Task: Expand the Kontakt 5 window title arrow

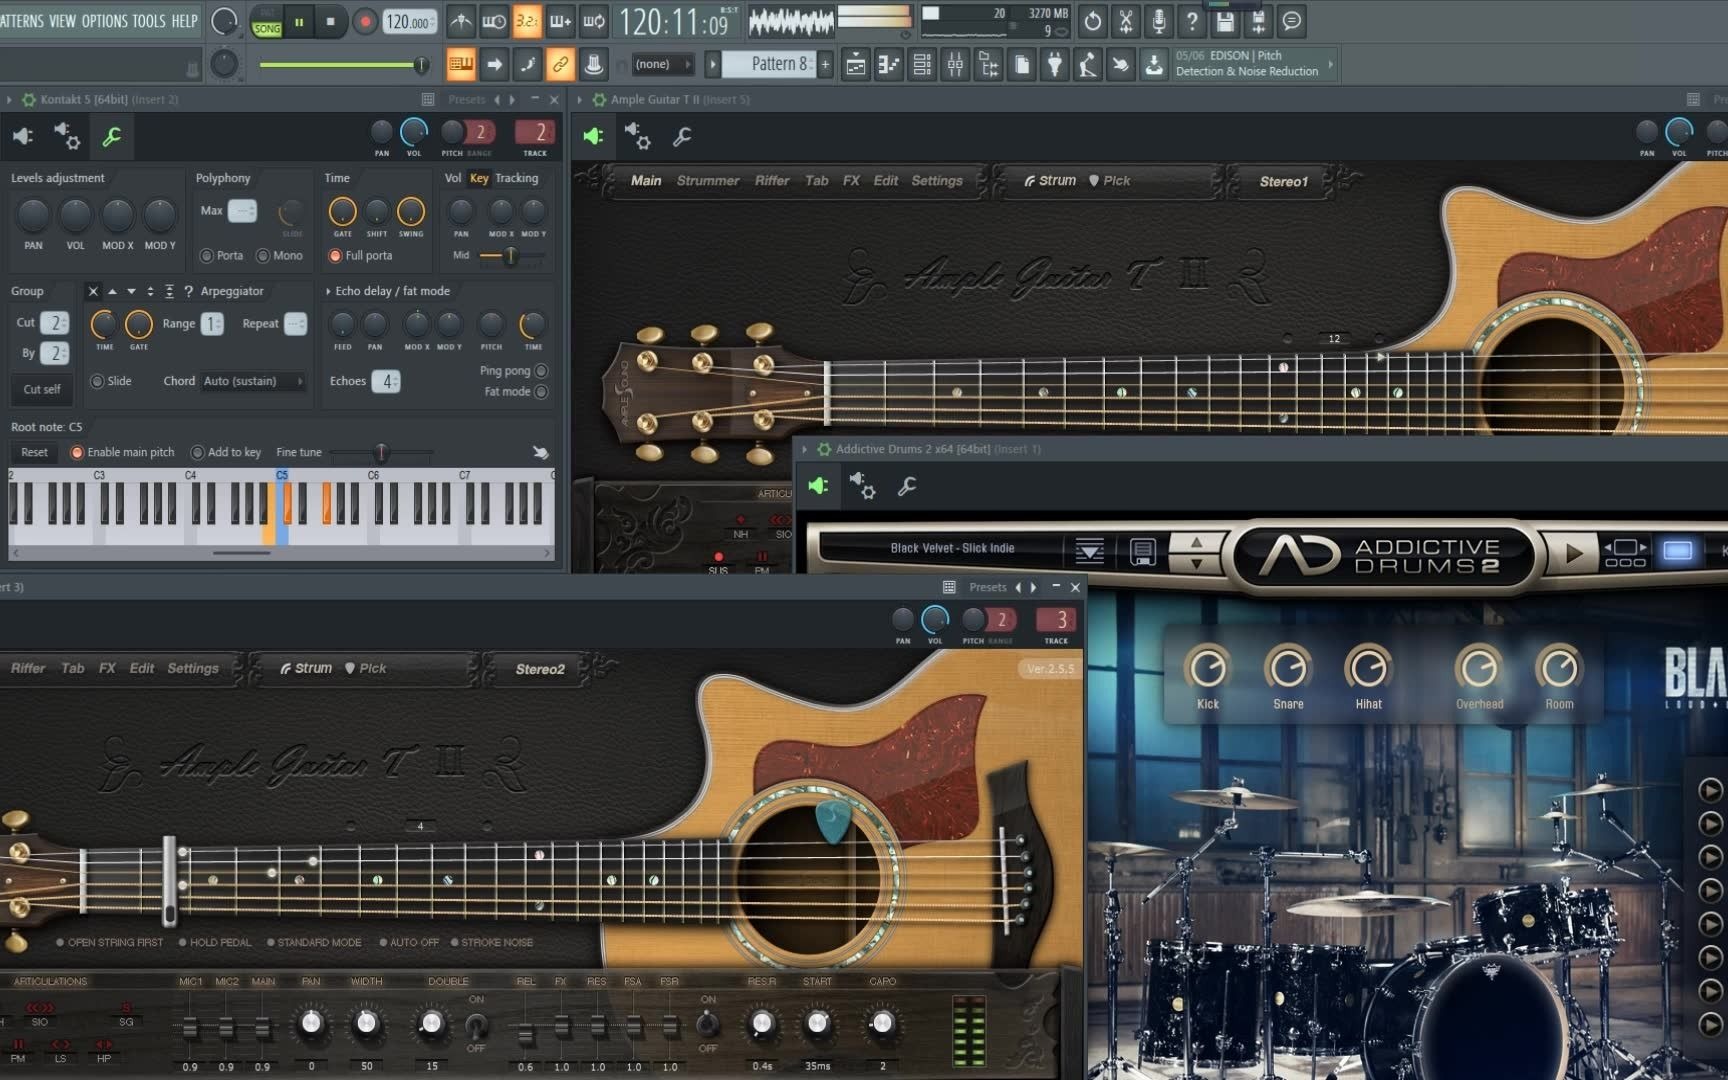Action: pyautogui.click(x=9, y=100)
